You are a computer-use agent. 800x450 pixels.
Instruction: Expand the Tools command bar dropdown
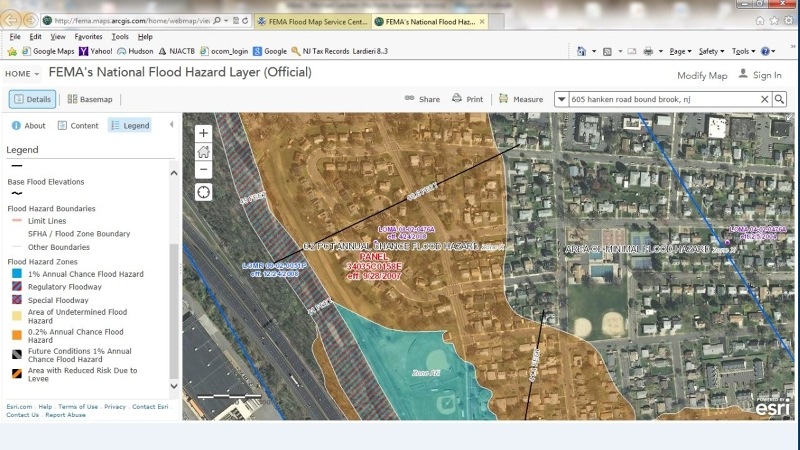click(x=743, y=52)
